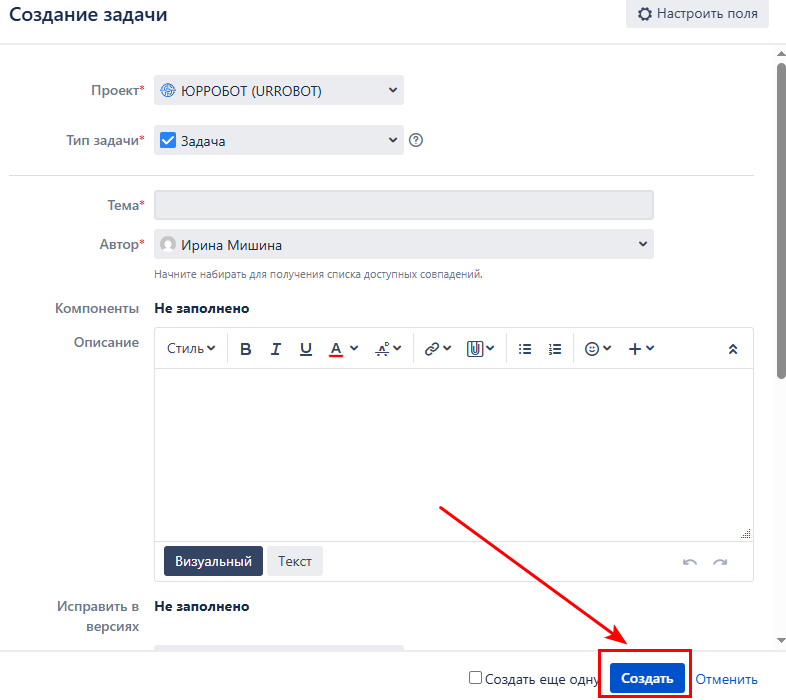Click the help icon next to task type
786x700 pixels.
pyautogui.click(x=417, y=140)
